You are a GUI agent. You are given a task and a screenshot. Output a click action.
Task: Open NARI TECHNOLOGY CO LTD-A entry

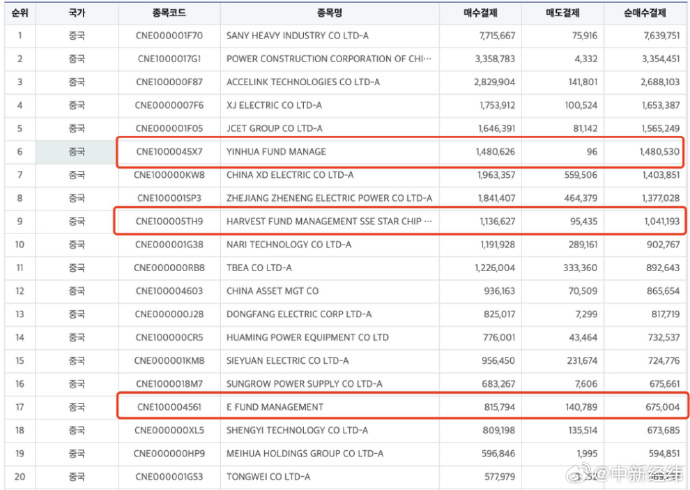tap(288, 245)
